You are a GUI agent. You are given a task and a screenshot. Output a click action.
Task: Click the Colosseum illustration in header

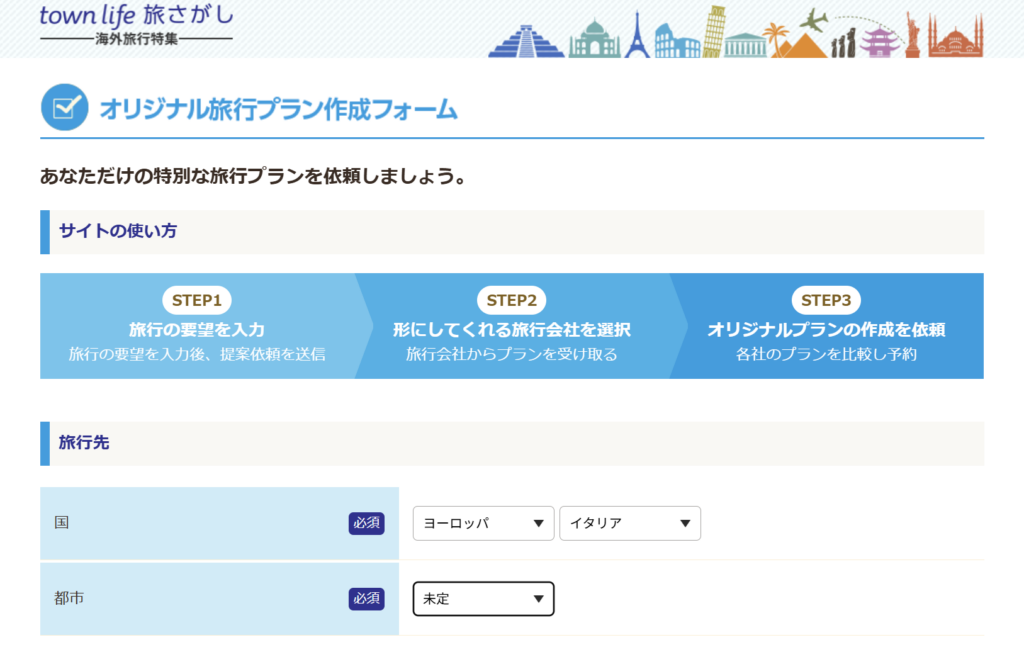pos(677,41)
